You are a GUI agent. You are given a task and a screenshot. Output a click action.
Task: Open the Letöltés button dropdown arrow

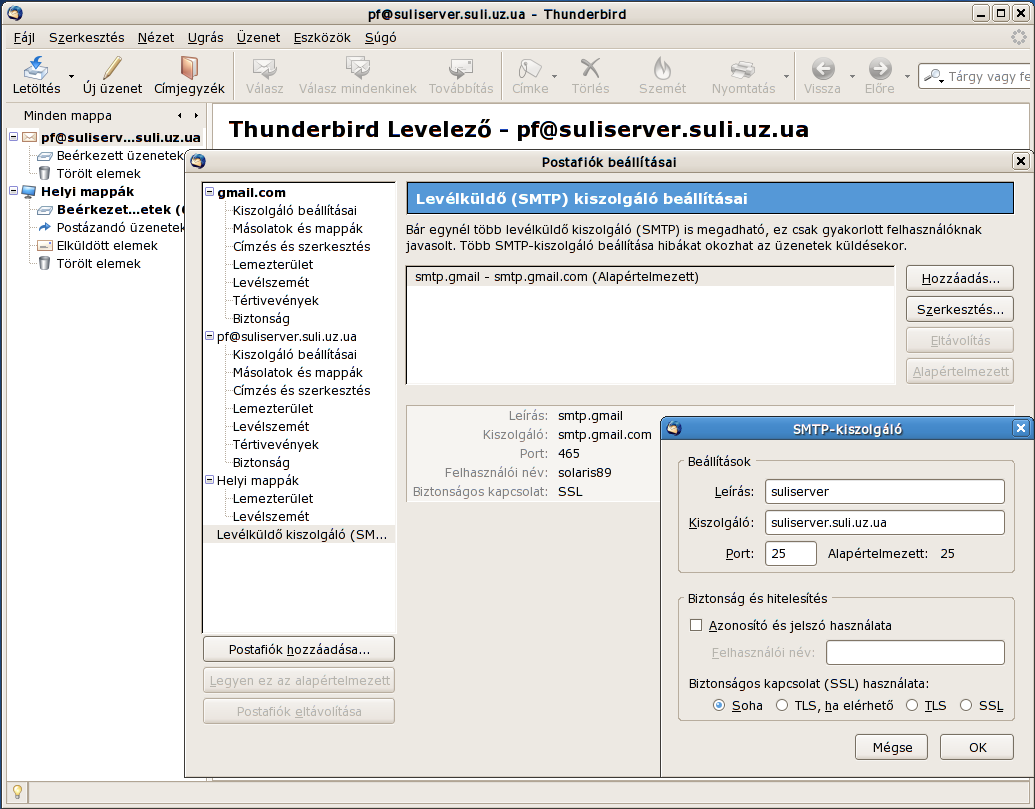(x=71, y=76)
